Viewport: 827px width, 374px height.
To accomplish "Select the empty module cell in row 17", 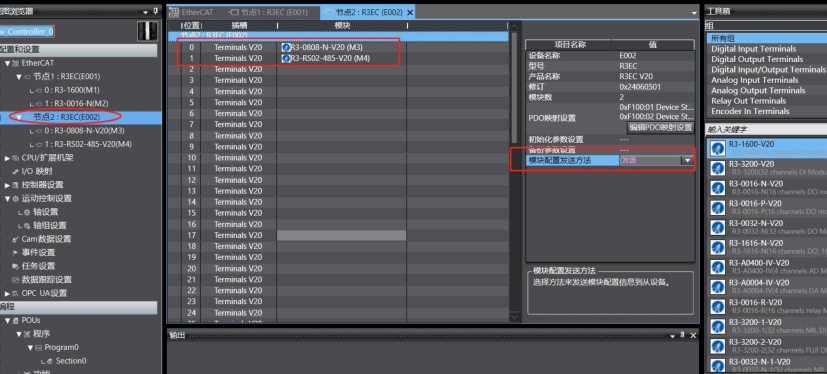I will pyautogui.click(x=341, y=235).
